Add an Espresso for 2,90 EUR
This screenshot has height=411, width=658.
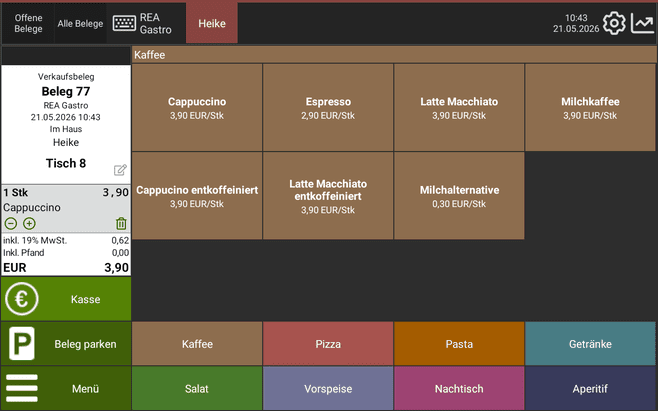[328, 107]
